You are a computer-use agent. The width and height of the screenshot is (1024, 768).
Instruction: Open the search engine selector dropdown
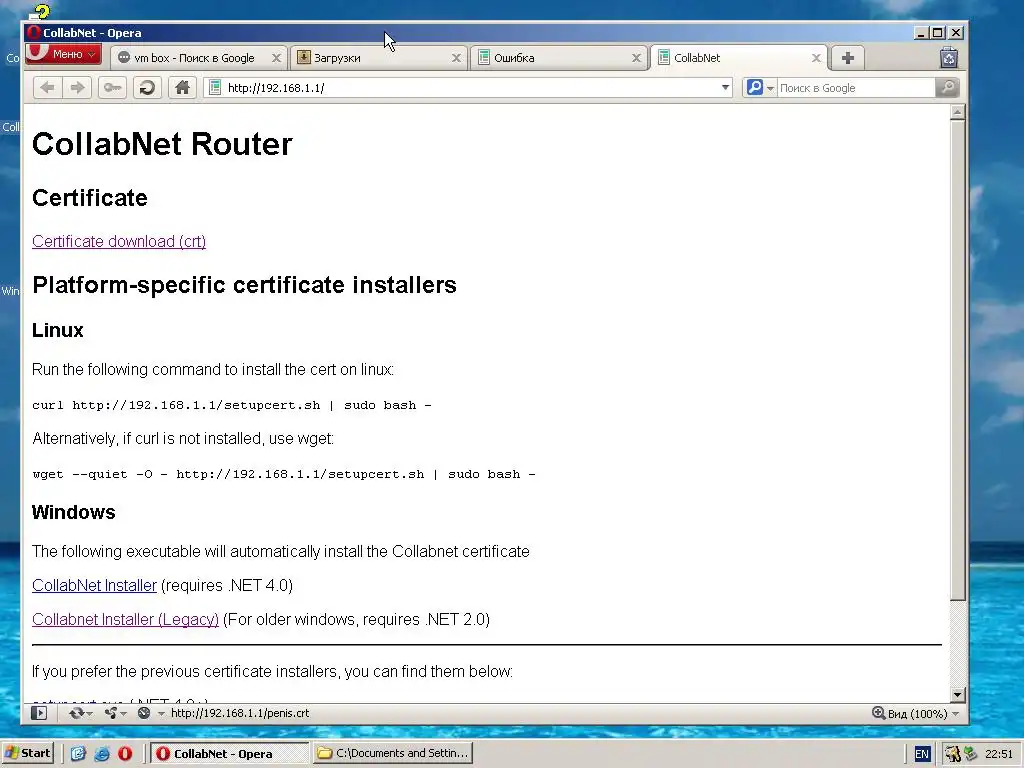click(x=760, y=88)
